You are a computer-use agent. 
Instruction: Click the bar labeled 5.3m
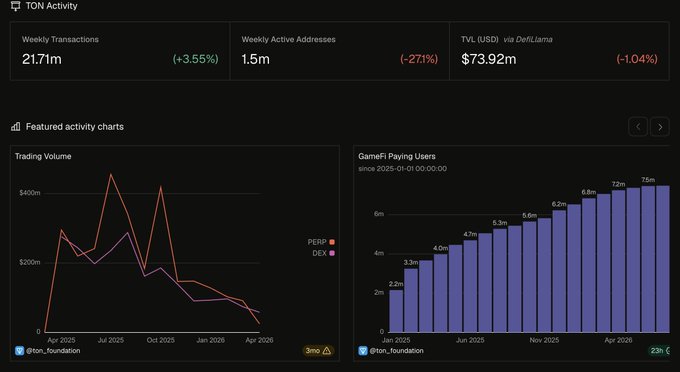coord(500,281)
